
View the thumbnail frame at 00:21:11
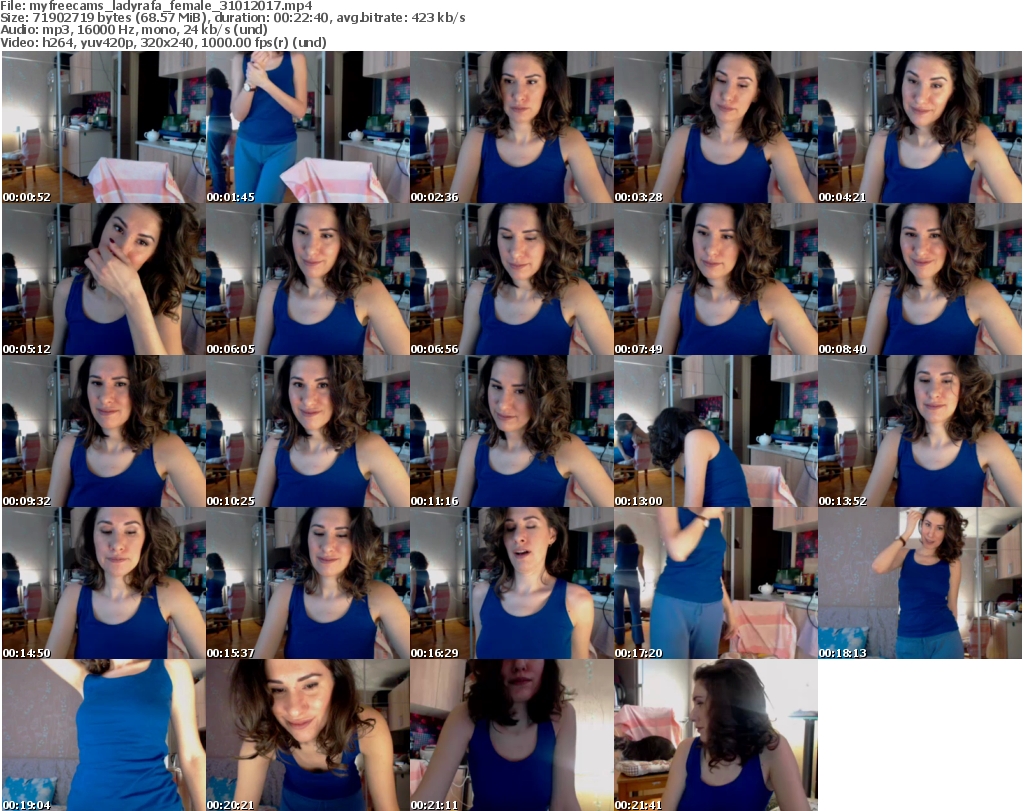click(x=511, y=735)
